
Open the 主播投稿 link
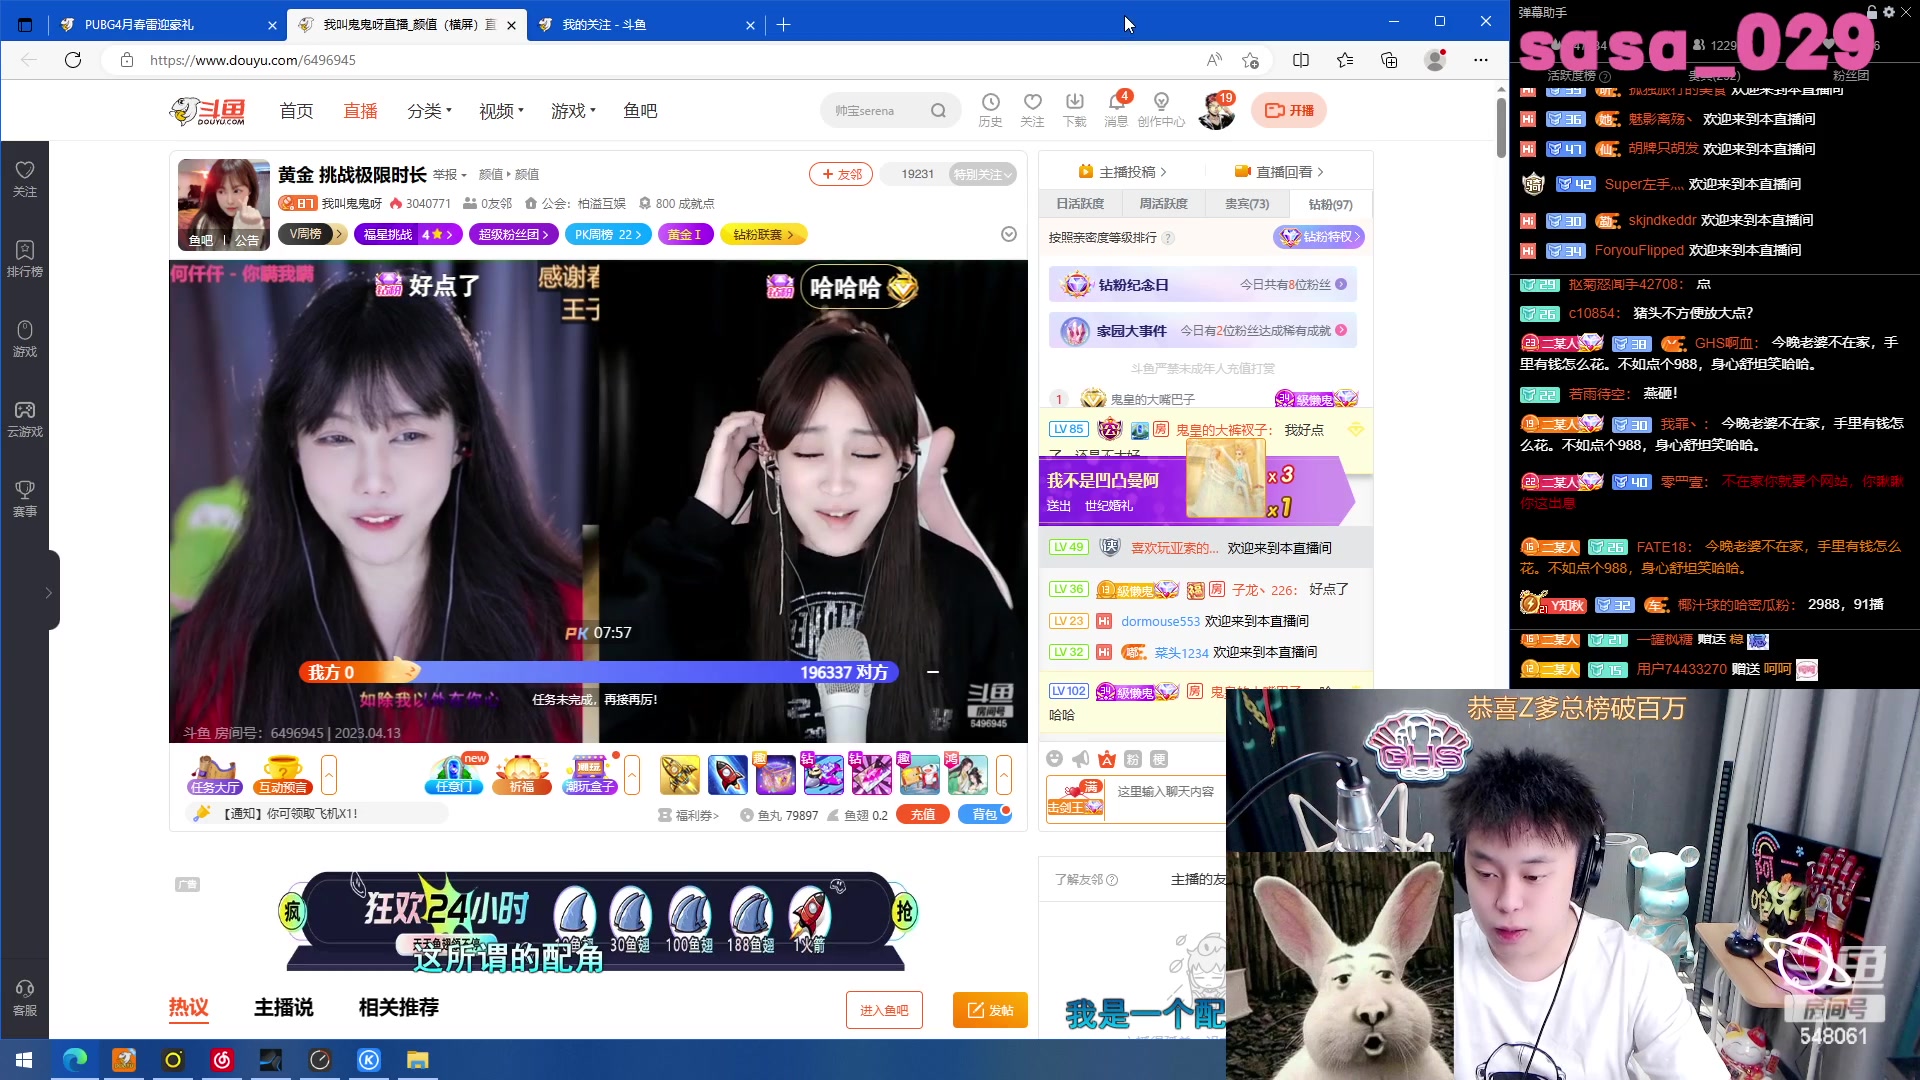pos(1122,172)
